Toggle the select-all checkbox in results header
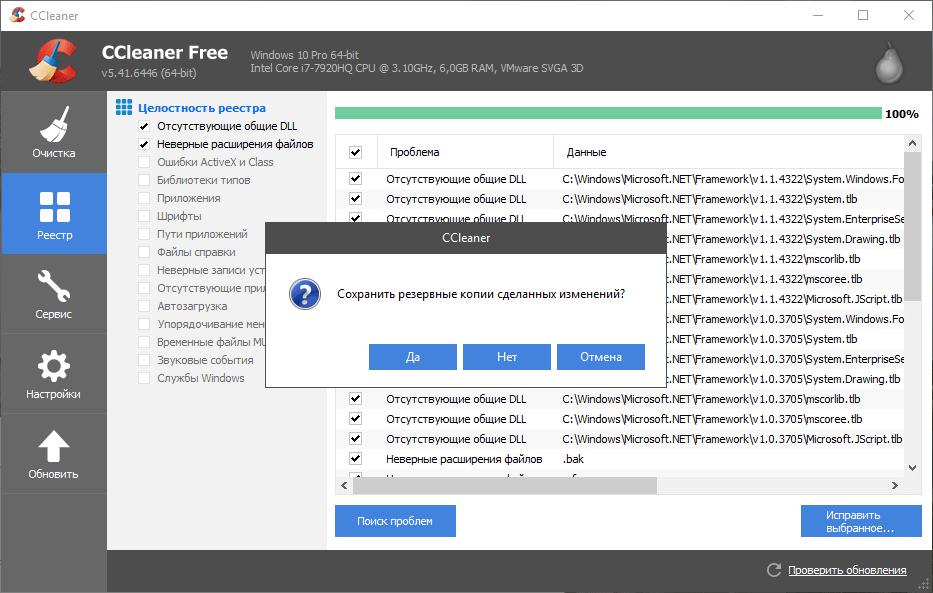This screenshot has width=933, height=593. 355,151
